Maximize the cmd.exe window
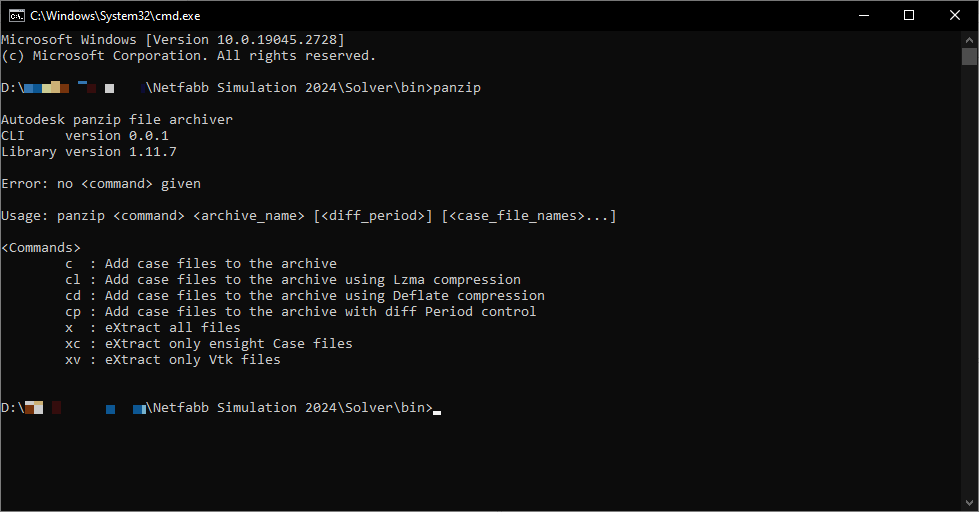 coord(909,15)
